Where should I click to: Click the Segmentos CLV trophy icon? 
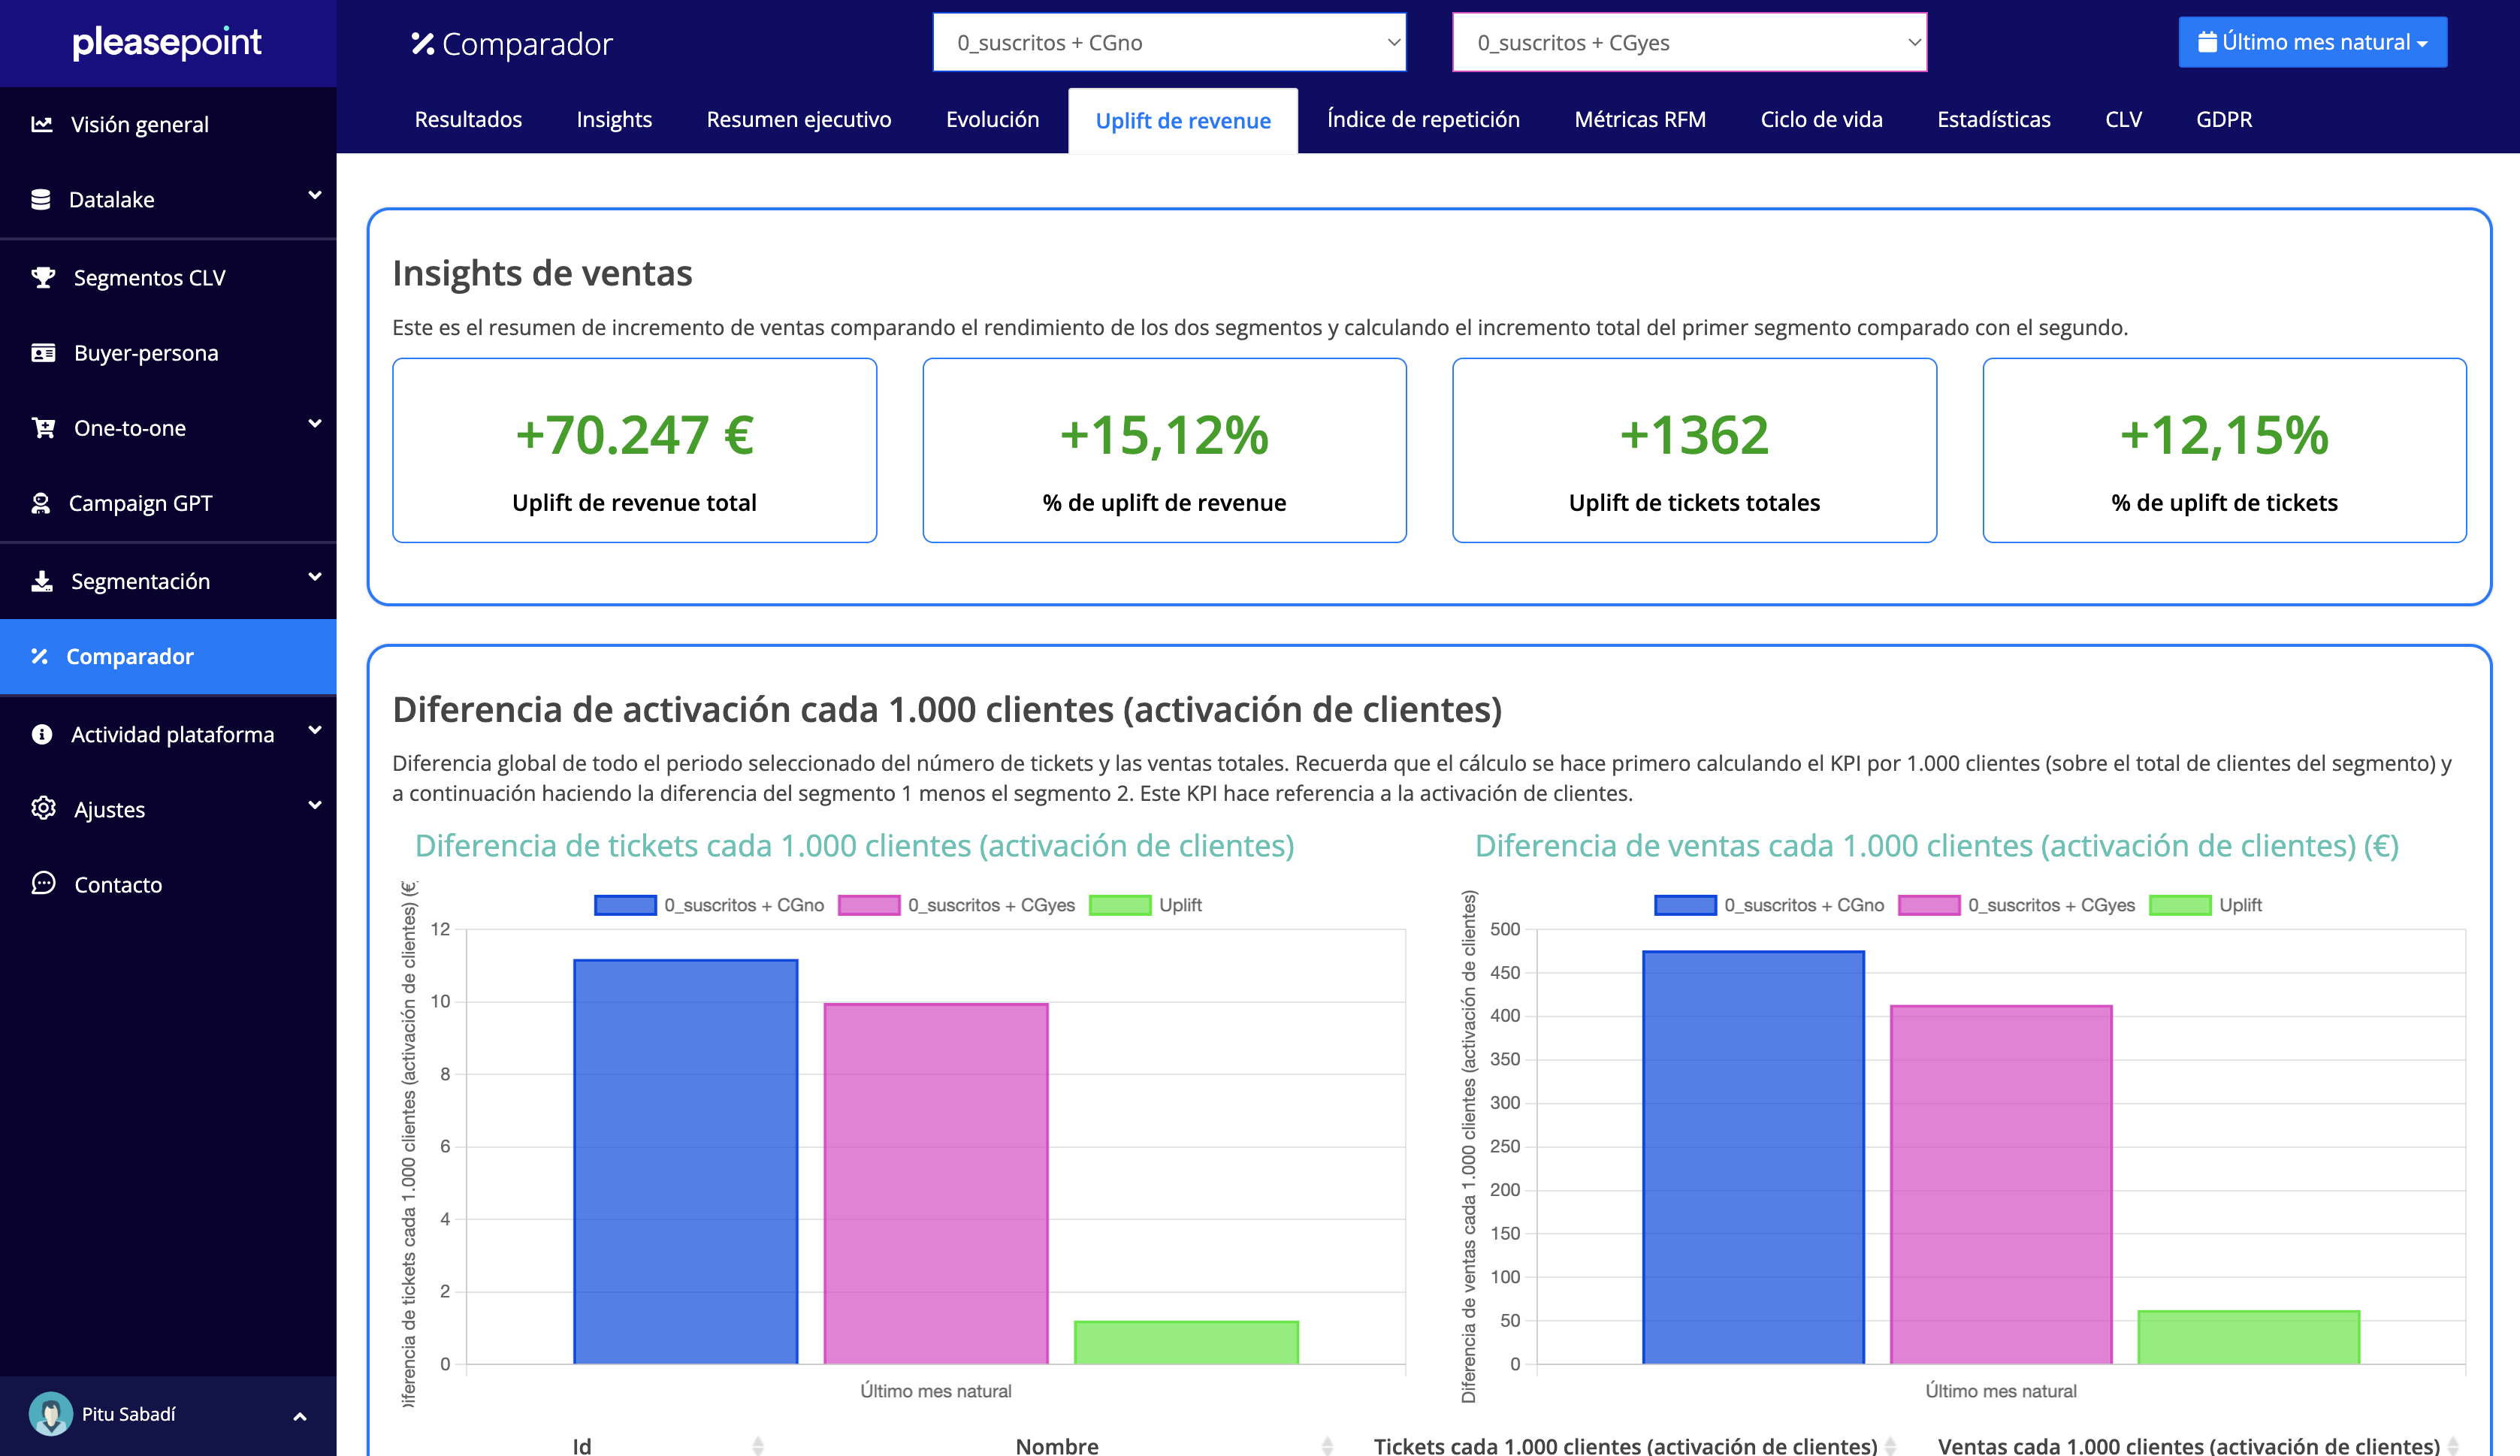(x=42, y=277)
